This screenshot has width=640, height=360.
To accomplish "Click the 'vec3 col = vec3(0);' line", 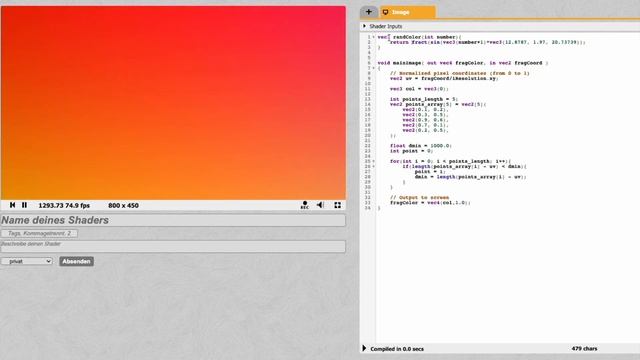I will (x=419, y=89).
